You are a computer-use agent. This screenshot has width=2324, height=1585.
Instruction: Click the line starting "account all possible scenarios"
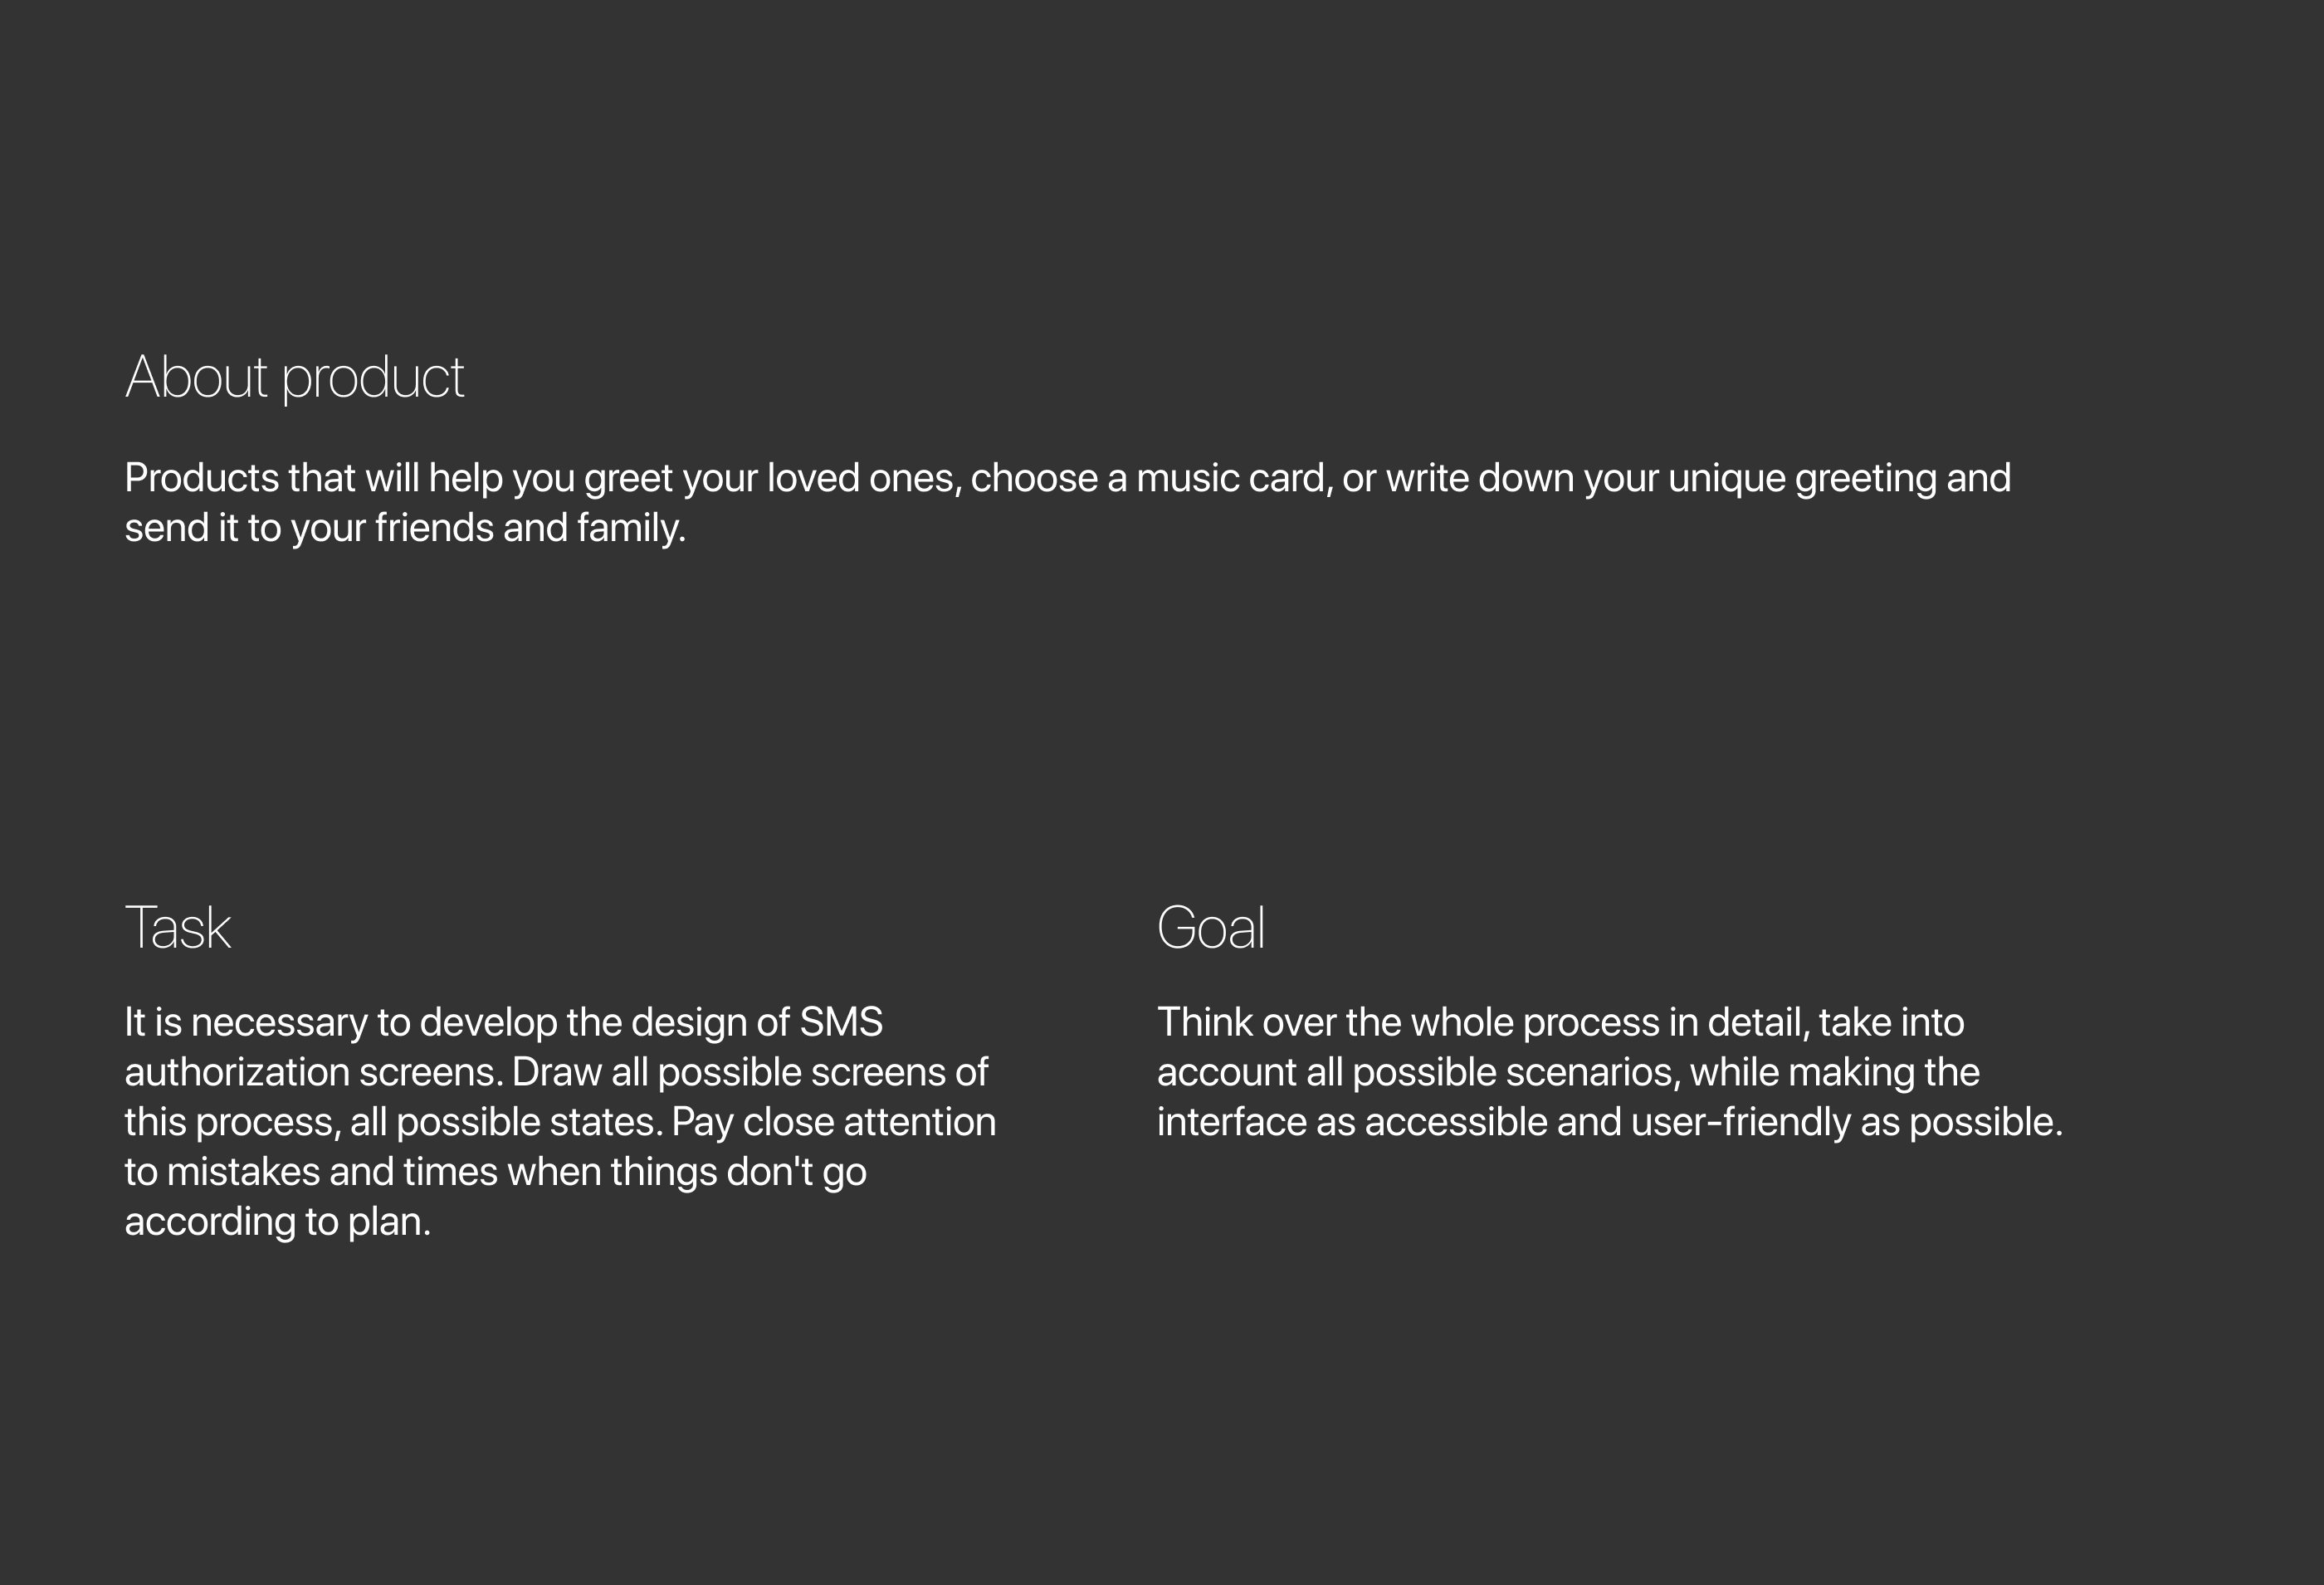coord(1568,1072)
